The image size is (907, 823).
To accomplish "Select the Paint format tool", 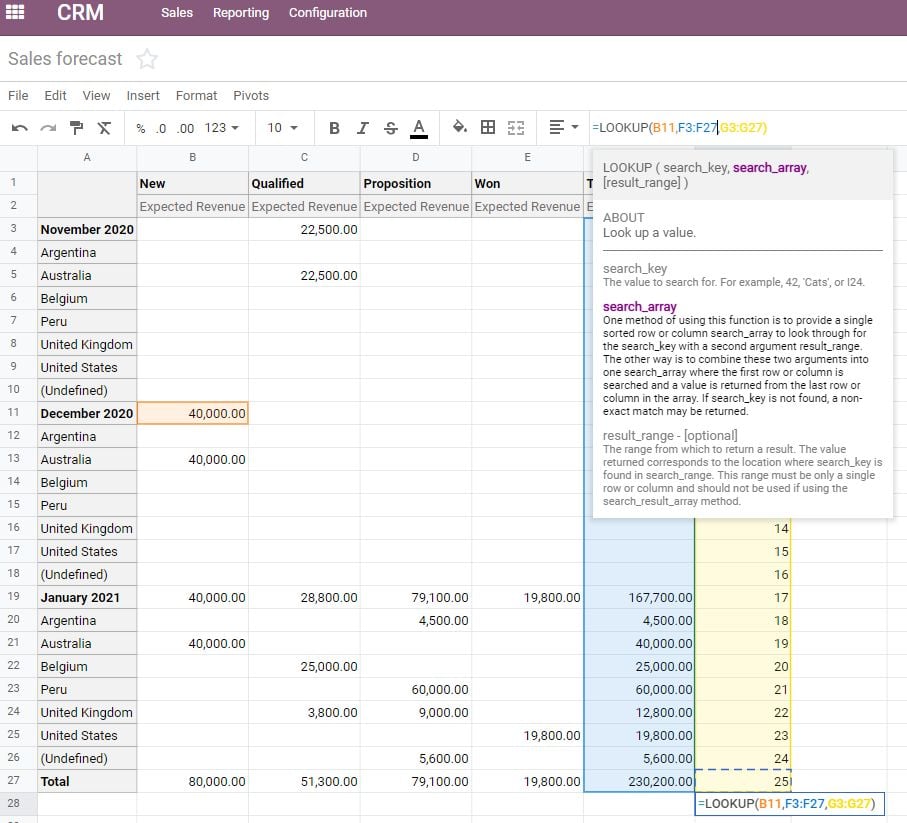I will pos(74,128).
